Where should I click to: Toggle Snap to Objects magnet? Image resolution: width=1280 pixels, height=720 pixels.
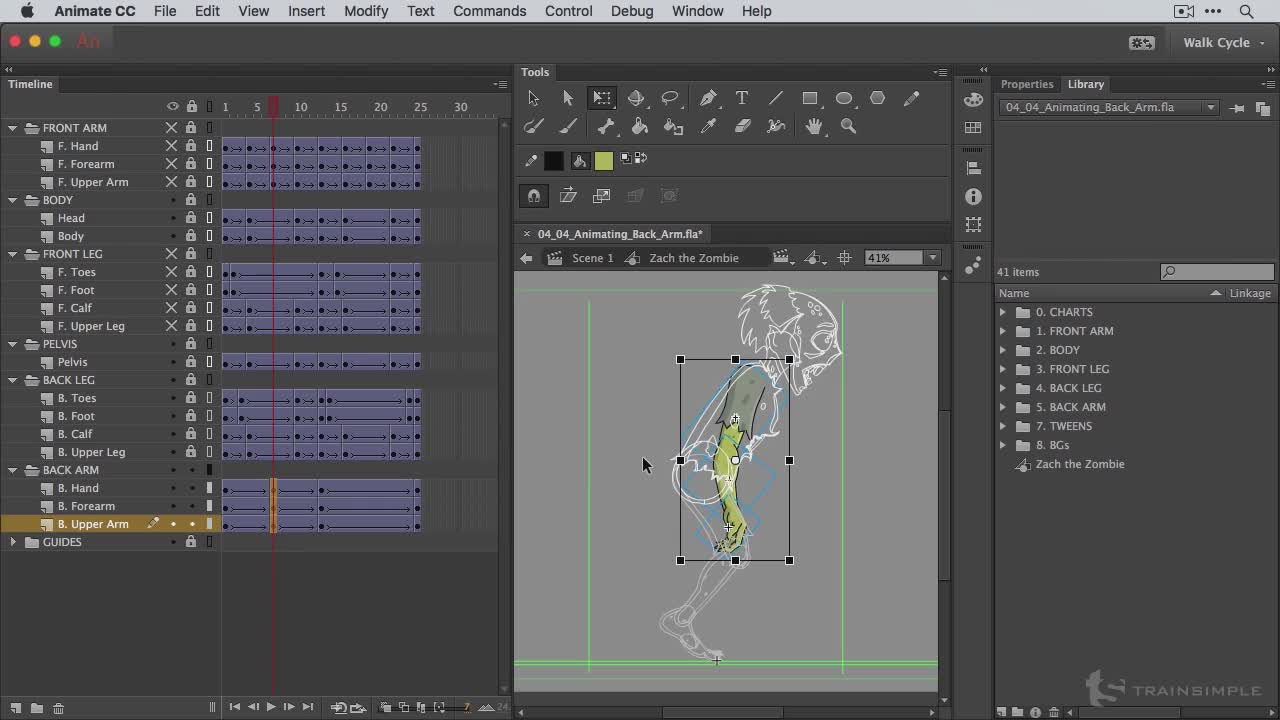(534, 196)
